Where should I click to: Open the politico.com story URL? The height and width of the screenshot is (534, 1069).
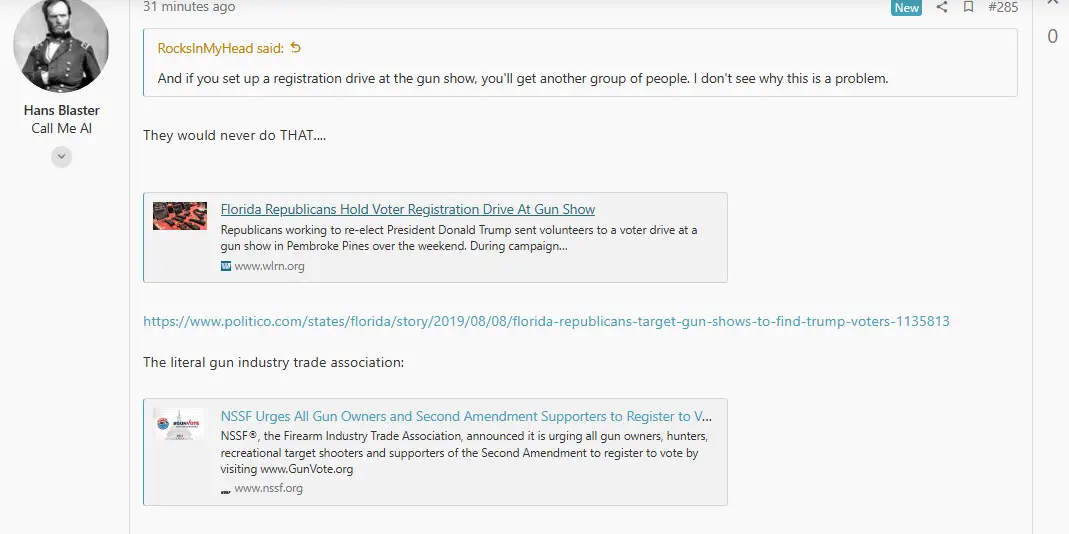[546, 322]
